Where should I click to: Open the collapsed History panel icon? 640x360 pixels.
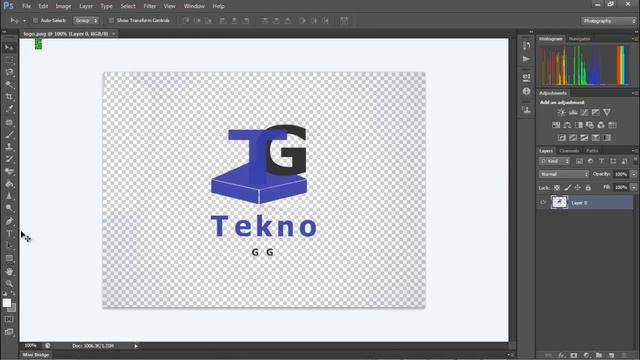click(x=527, y=46)
